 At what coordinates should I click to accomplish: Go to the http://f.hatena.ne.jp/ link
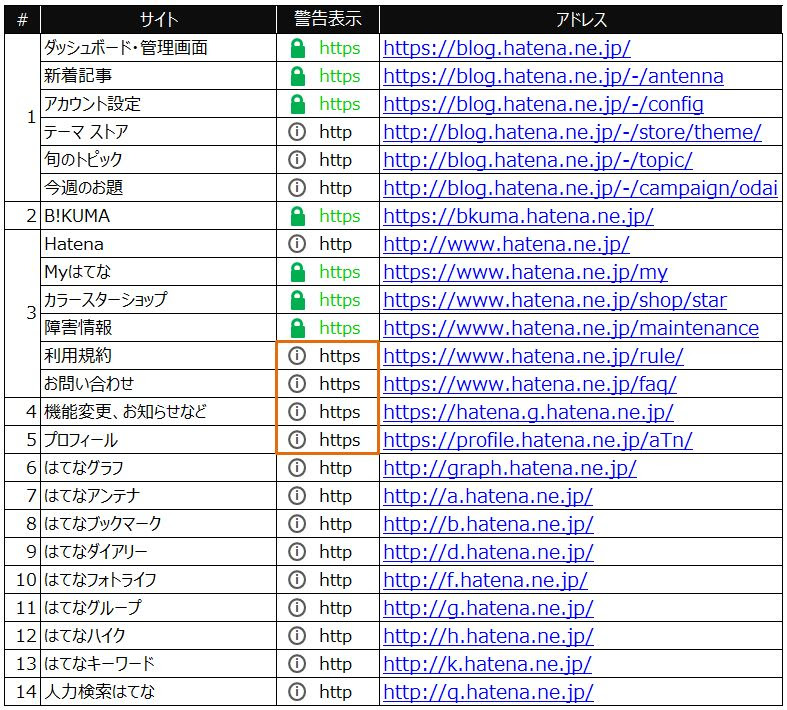[x=485, y=581]
